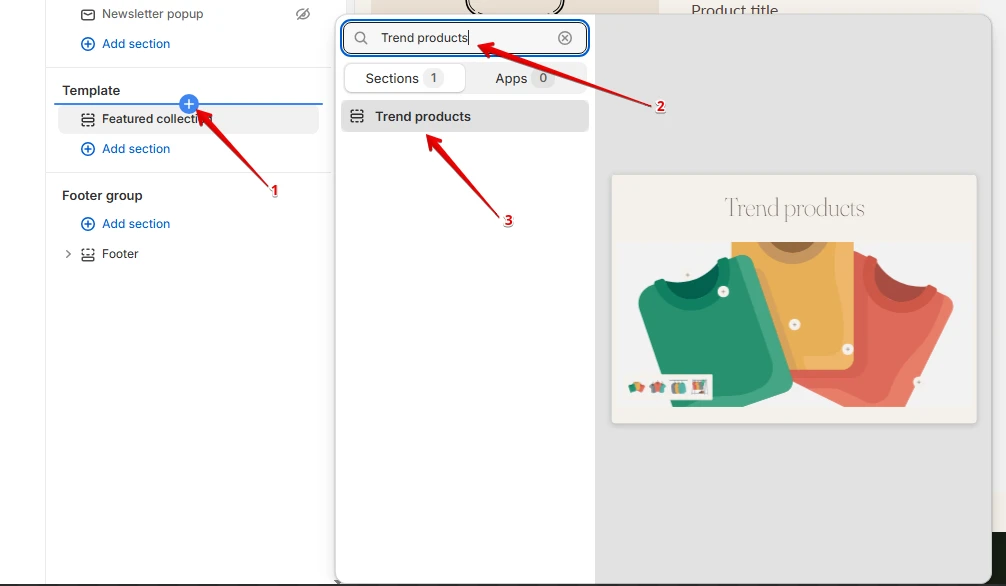Click the plus icon of Add section below Newsletter popup
This screenshot has width=1006, height=586.
tap(88, 44)
